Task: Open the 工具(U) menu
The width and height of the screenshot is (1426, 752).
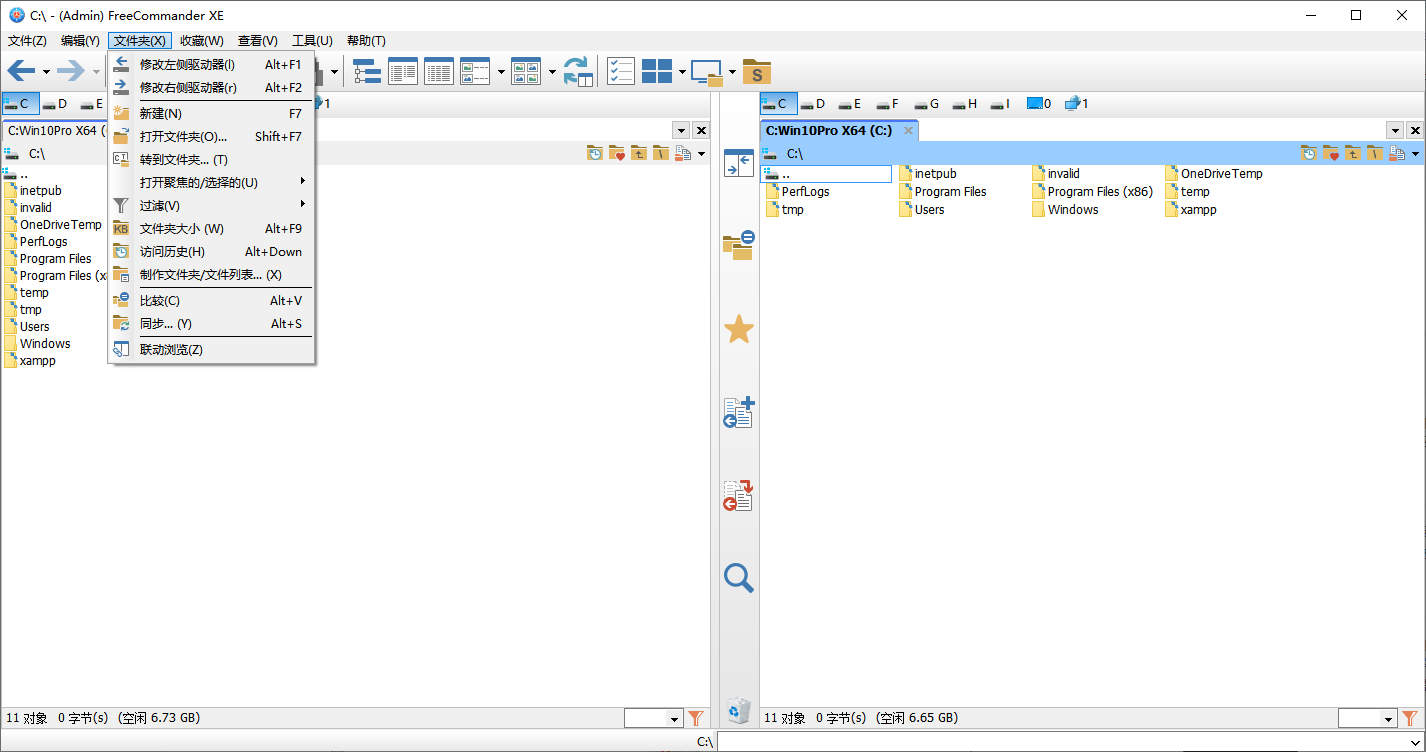Action: coord(312,40)
